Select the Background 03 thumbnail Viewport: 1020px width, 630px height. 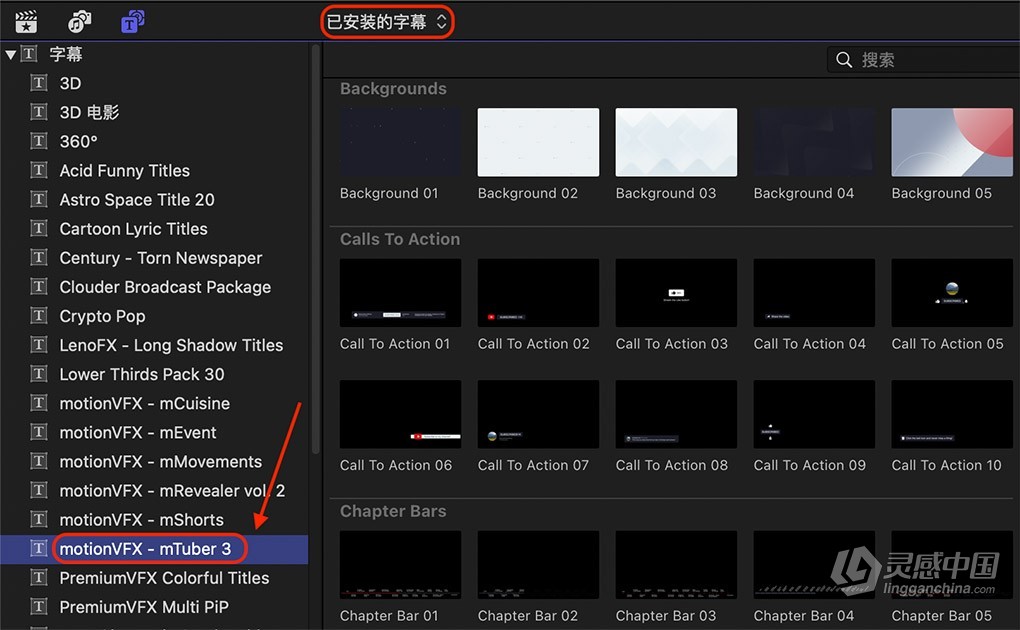coord(677,143)
